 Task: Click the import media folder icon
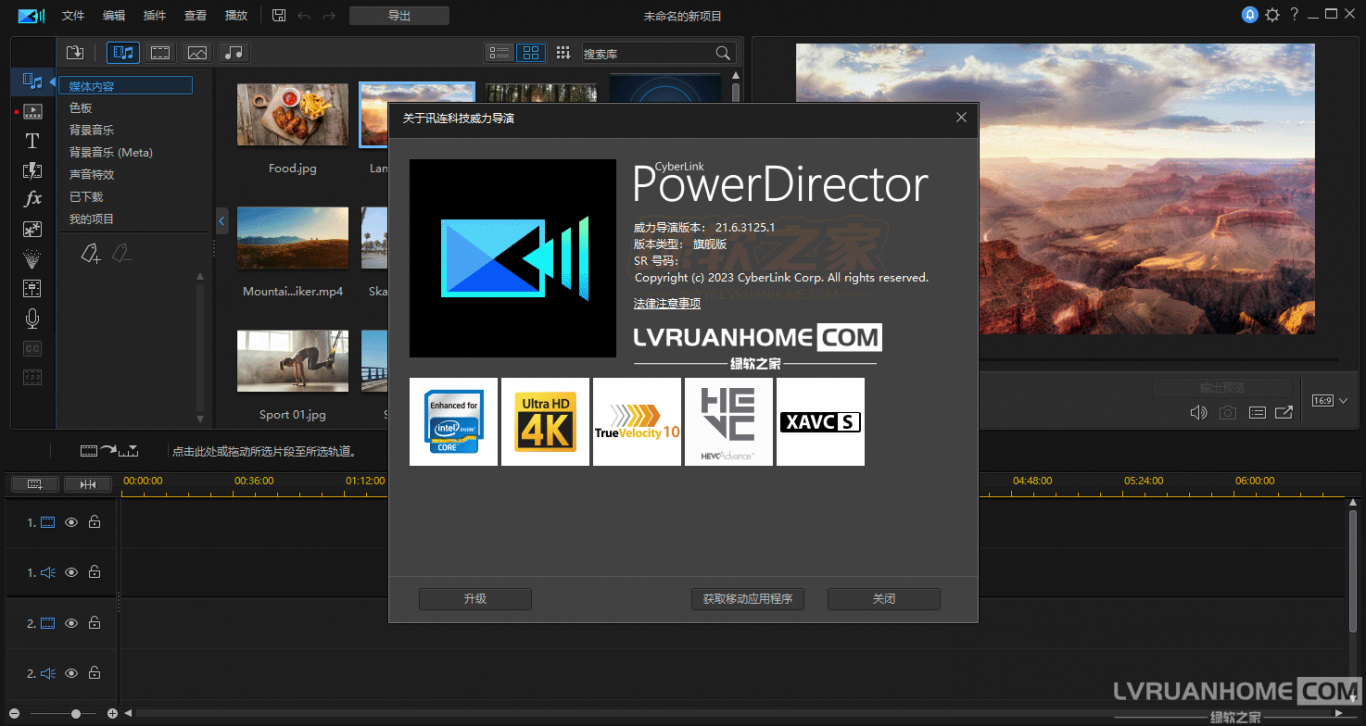(75, 52)
